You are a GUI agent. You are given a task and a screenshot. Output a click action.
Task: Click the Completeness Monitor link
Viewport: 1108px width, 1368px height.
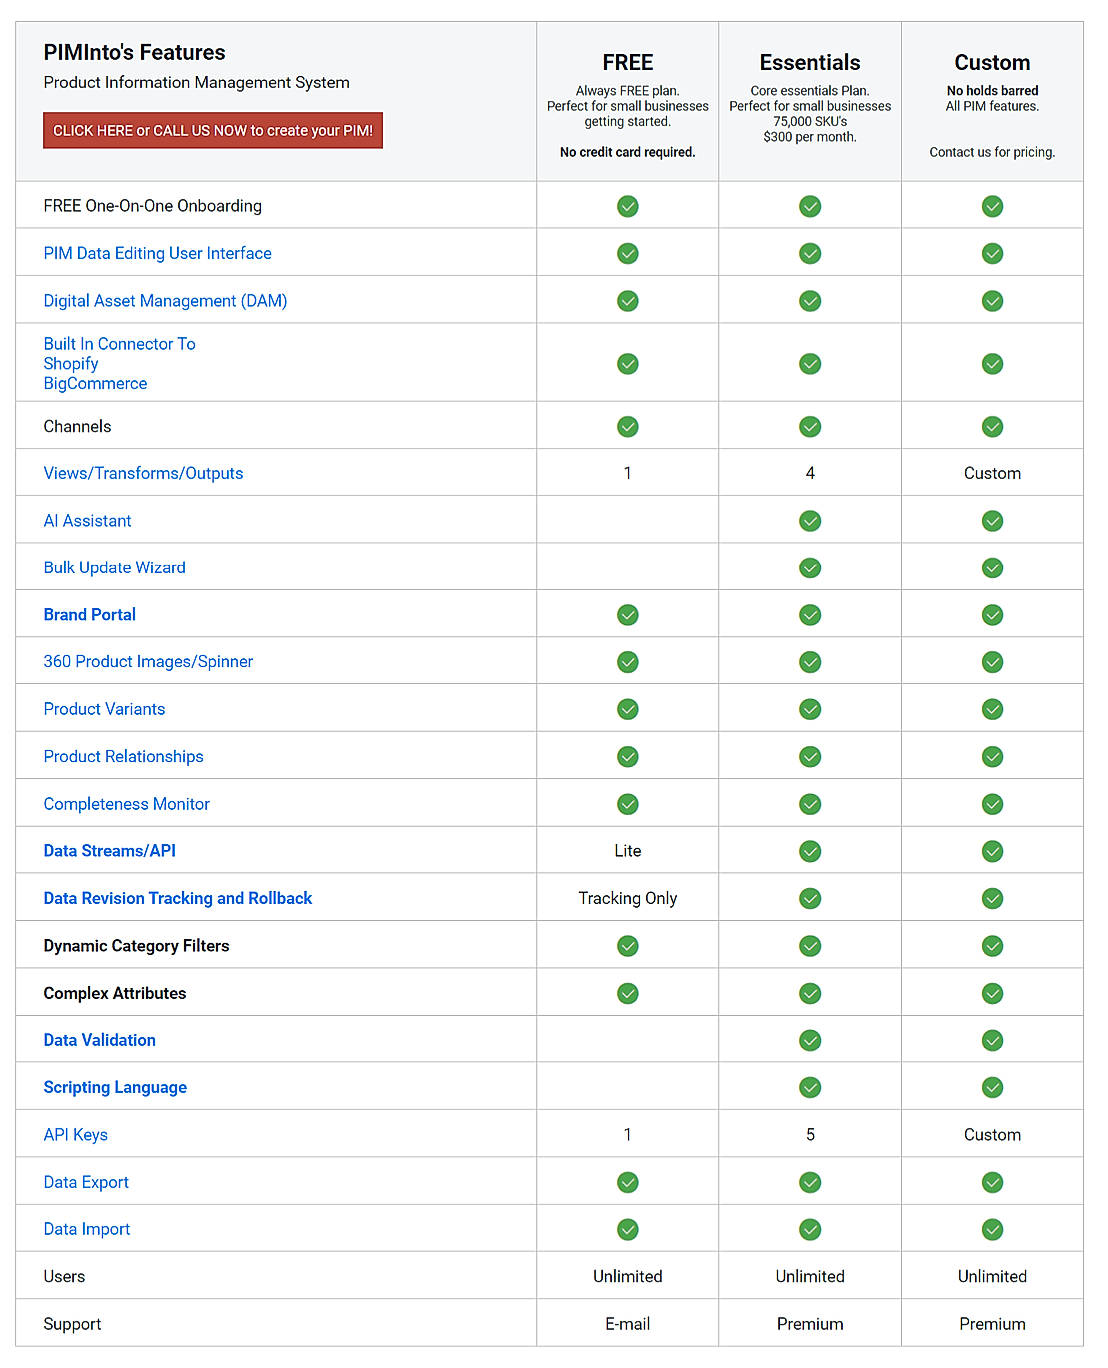coord(126,804)
